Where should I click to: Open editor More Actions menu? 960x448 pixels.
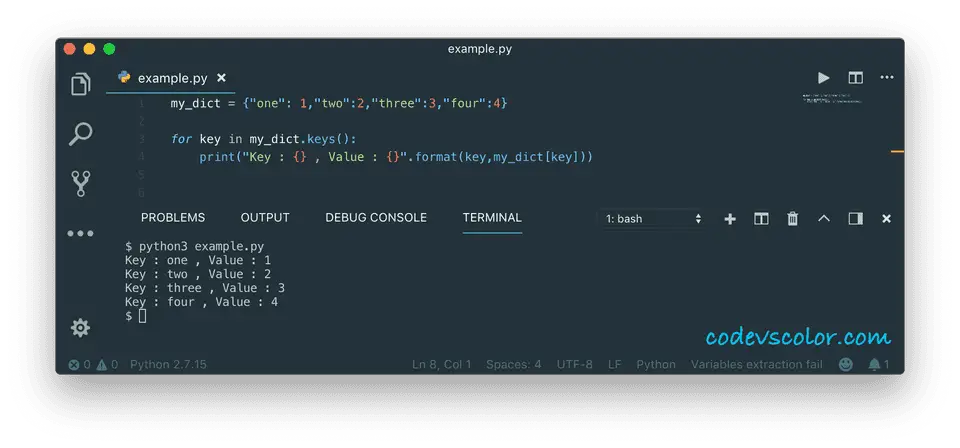pos(887,77)
